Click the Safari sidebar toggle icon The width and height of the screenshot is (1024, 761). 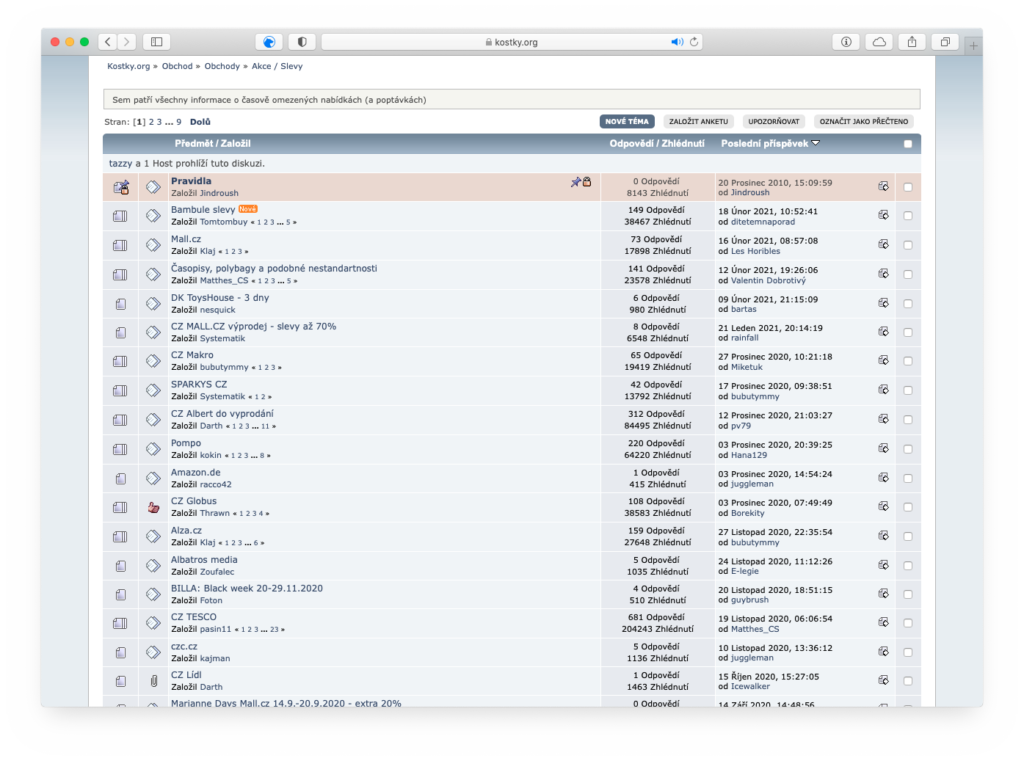pos(157,42)
